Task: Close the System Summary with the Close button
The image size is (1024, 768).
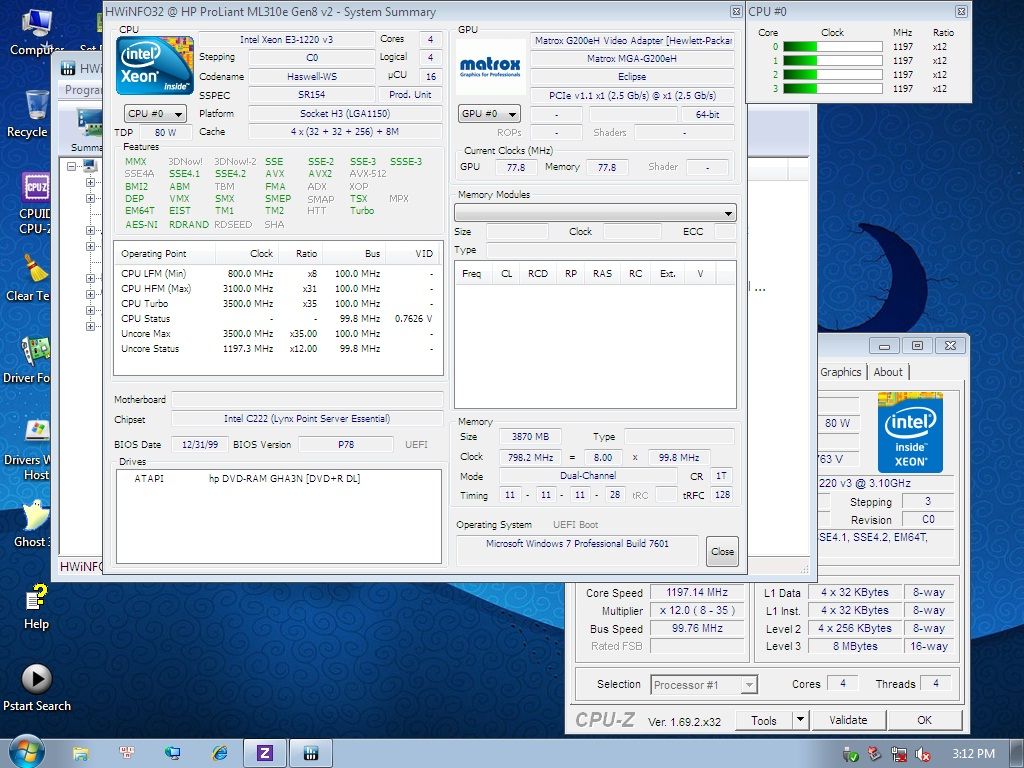Action: pos(722,551)
